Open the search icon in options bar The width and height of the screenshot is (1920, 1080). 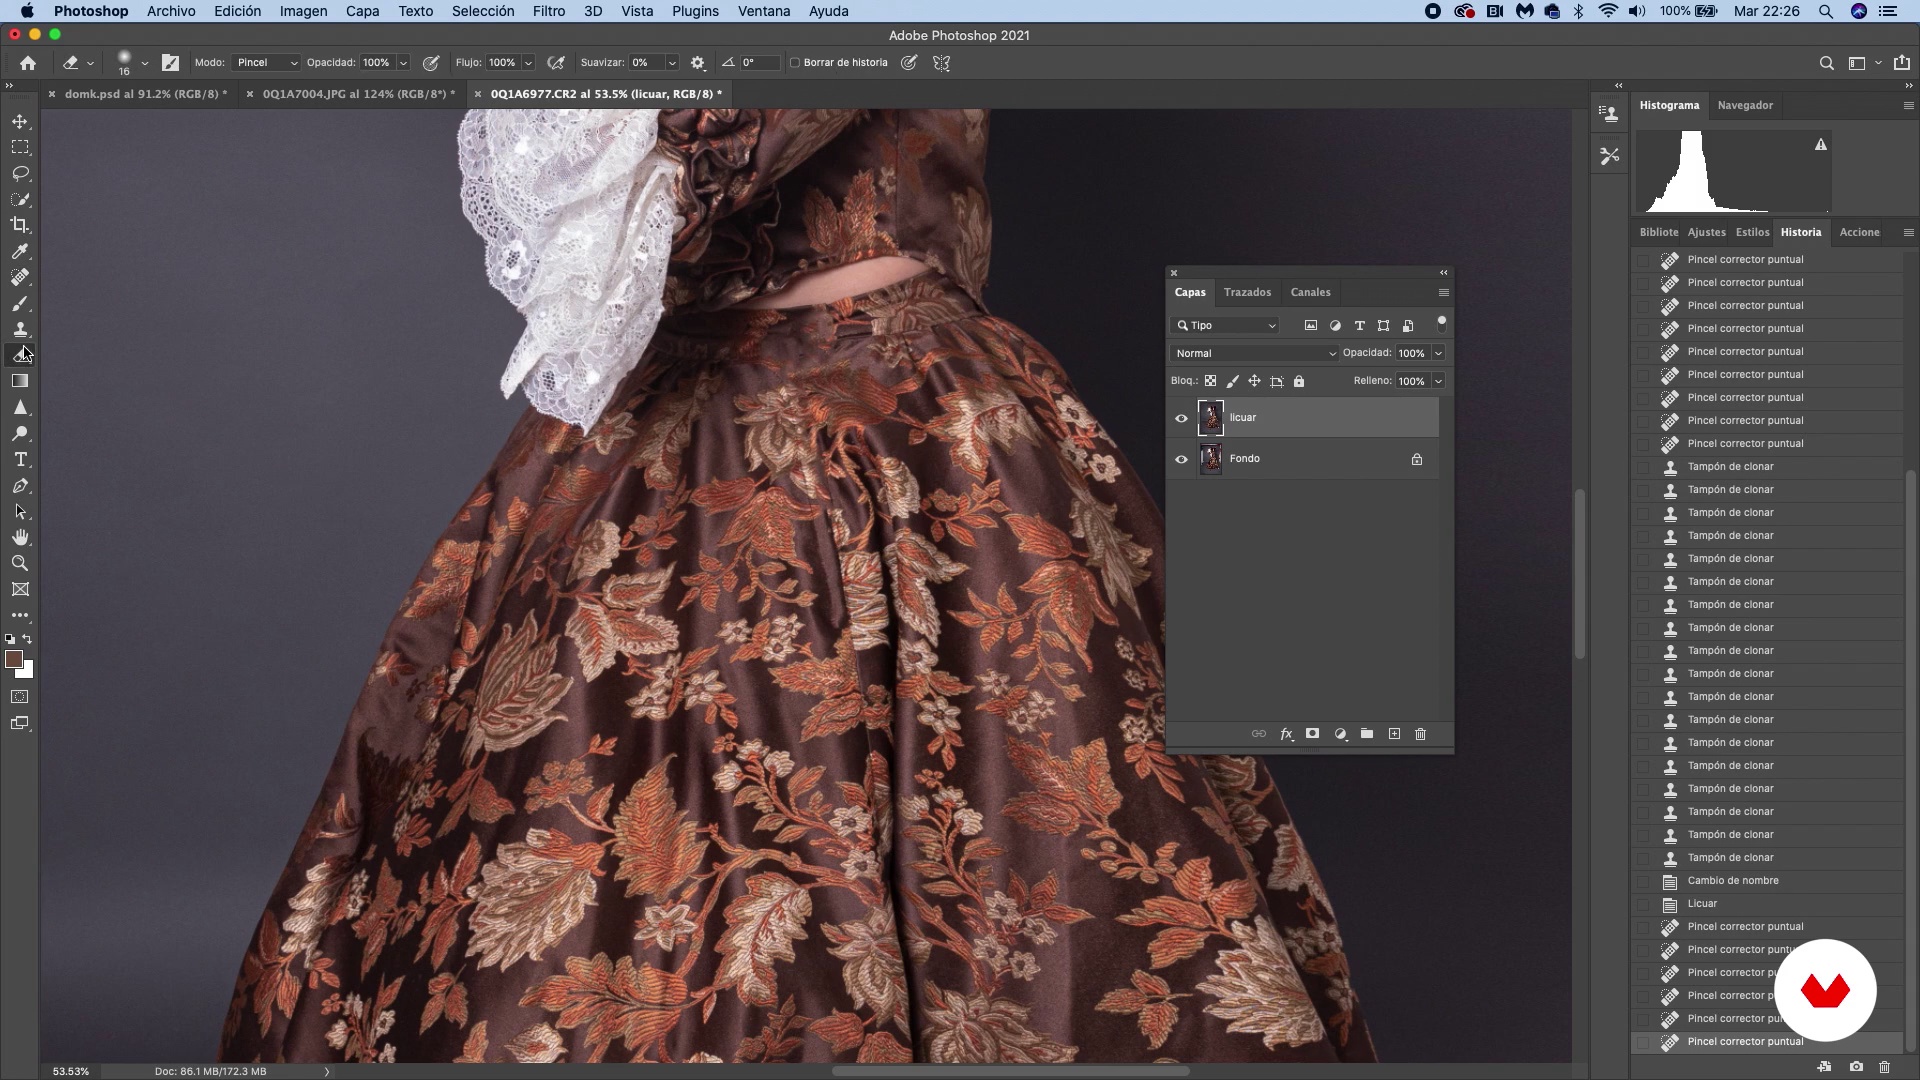(x=1826, y=63)
